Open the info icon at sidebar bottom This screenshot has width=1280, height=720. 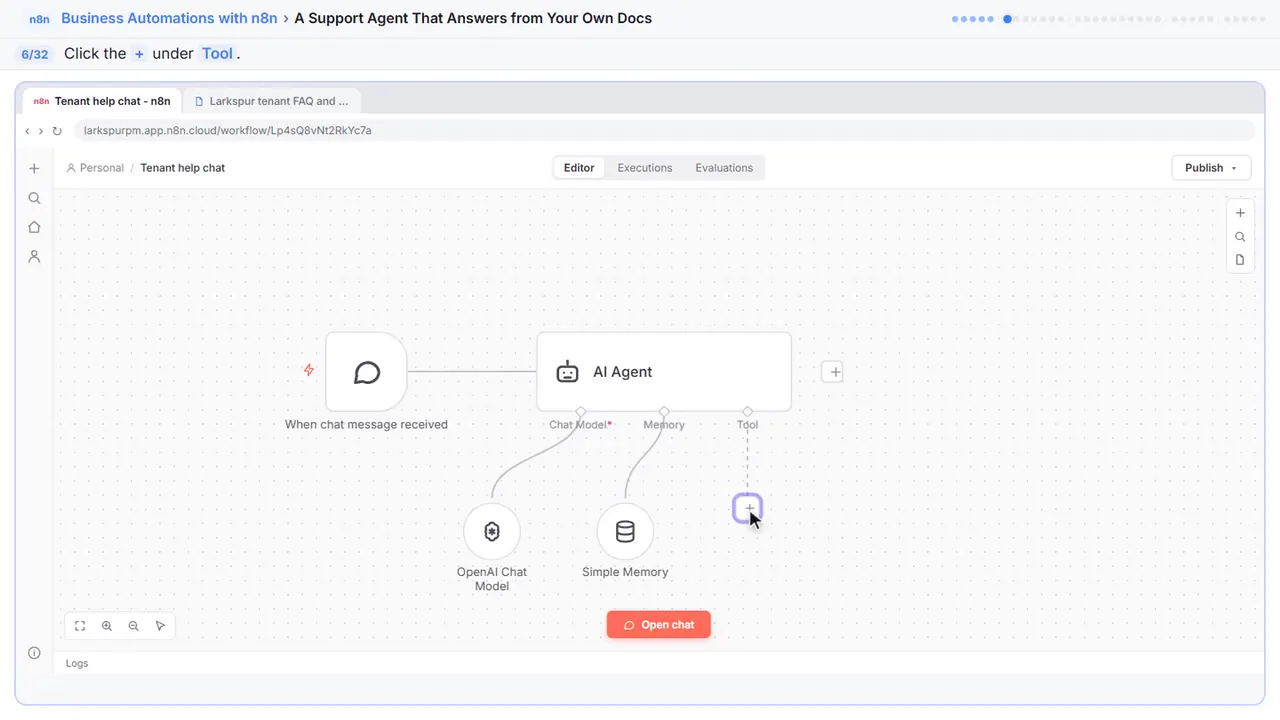(x=34, y=653)
